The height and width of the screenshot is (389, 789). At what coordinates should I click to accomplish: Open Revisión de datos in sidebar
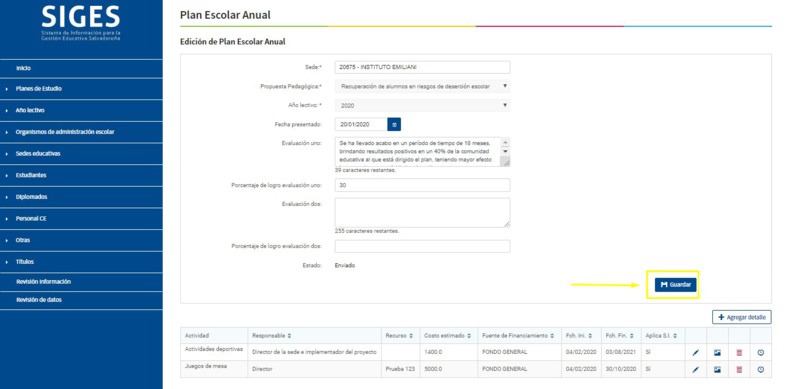pyautogui.click(x=81, y=300)
